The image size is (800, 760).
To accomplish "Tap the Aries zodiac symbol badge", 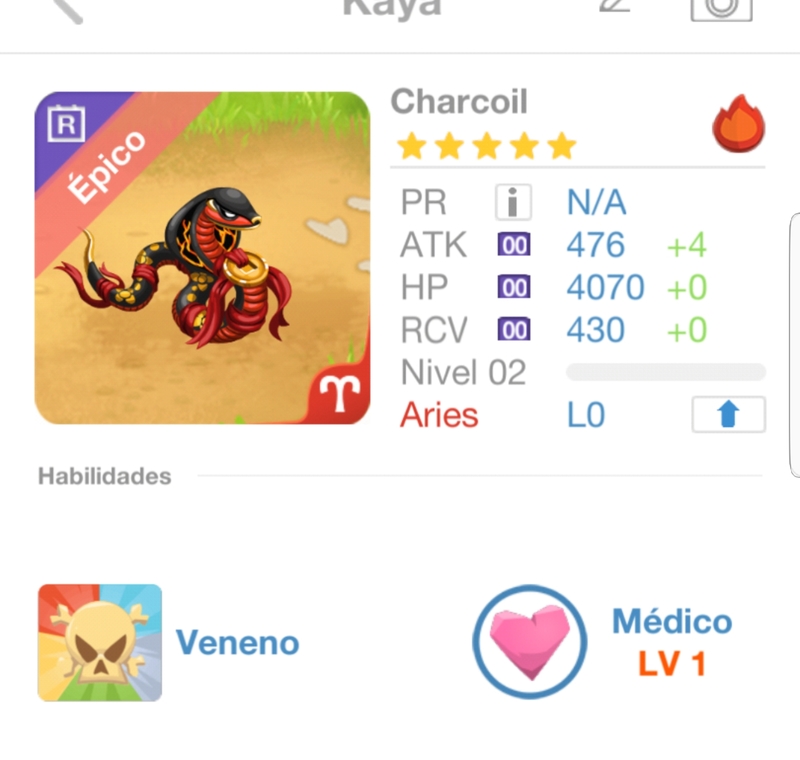I will (x=339, y=393).
